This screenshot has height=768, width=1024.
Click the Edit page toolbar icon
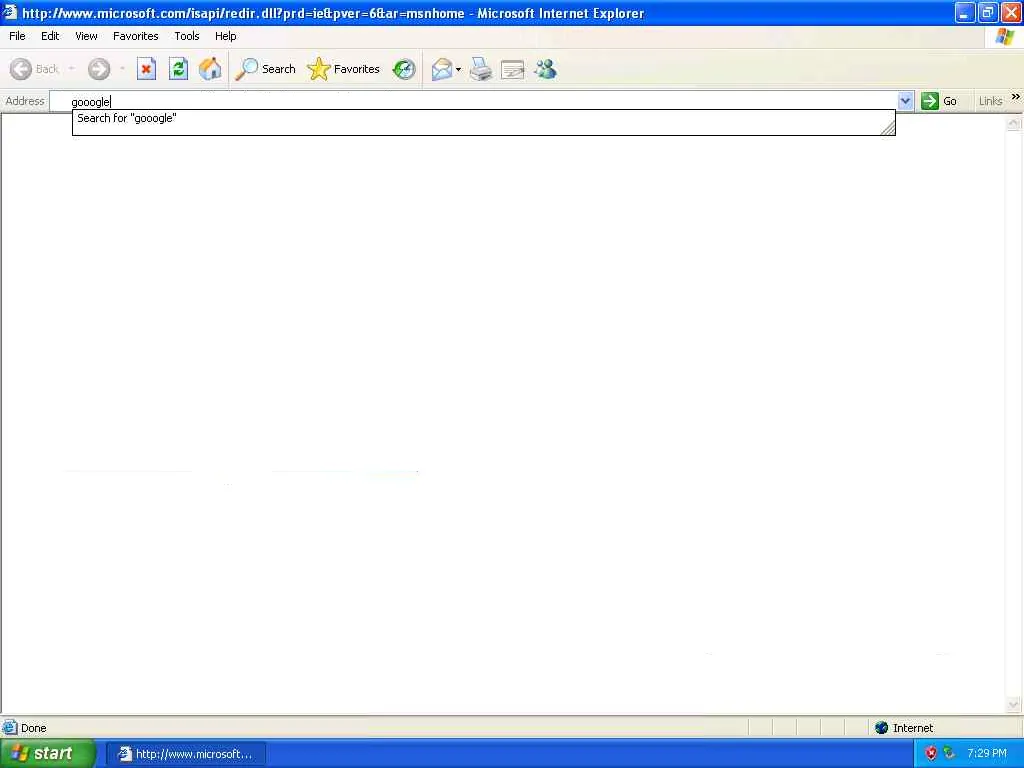click(513, 69)
